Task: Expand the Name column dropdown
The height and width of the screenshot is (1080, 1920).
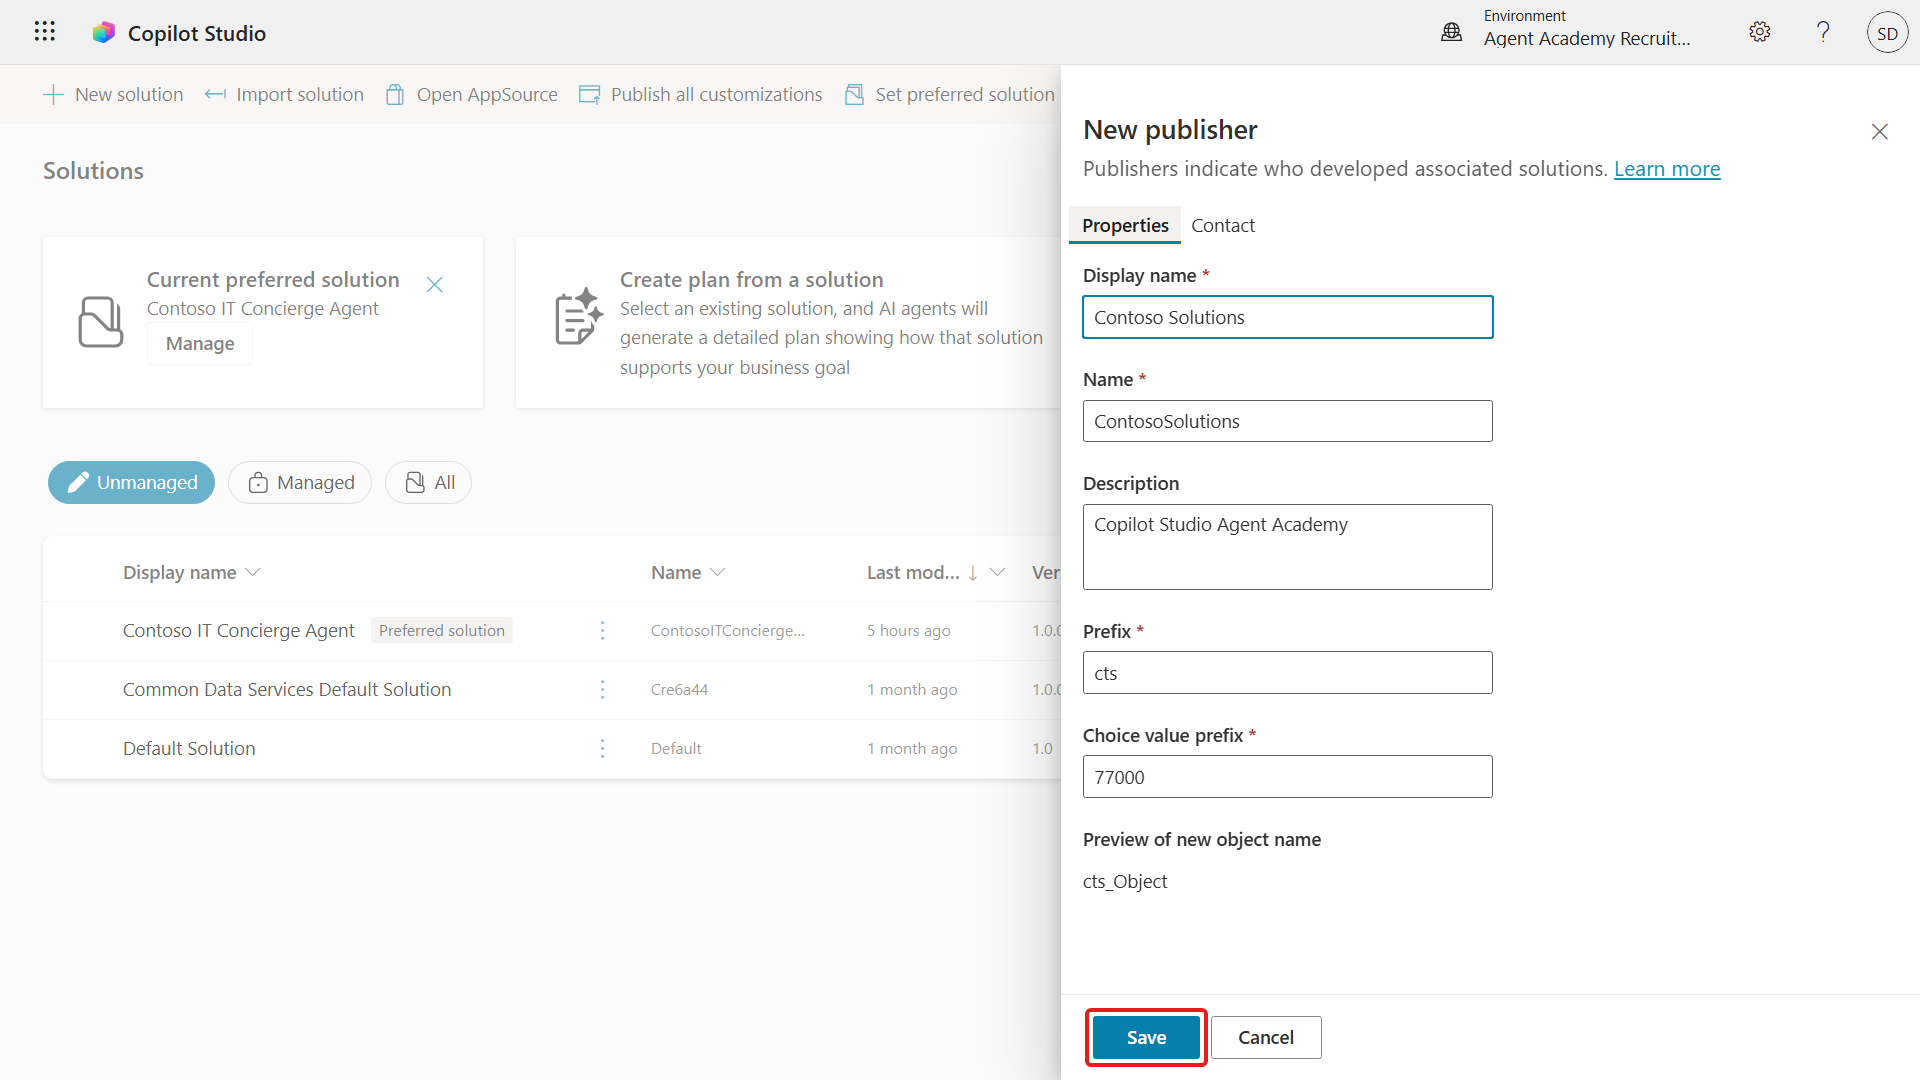Action: pyautogui.click(x=717, y=572)
